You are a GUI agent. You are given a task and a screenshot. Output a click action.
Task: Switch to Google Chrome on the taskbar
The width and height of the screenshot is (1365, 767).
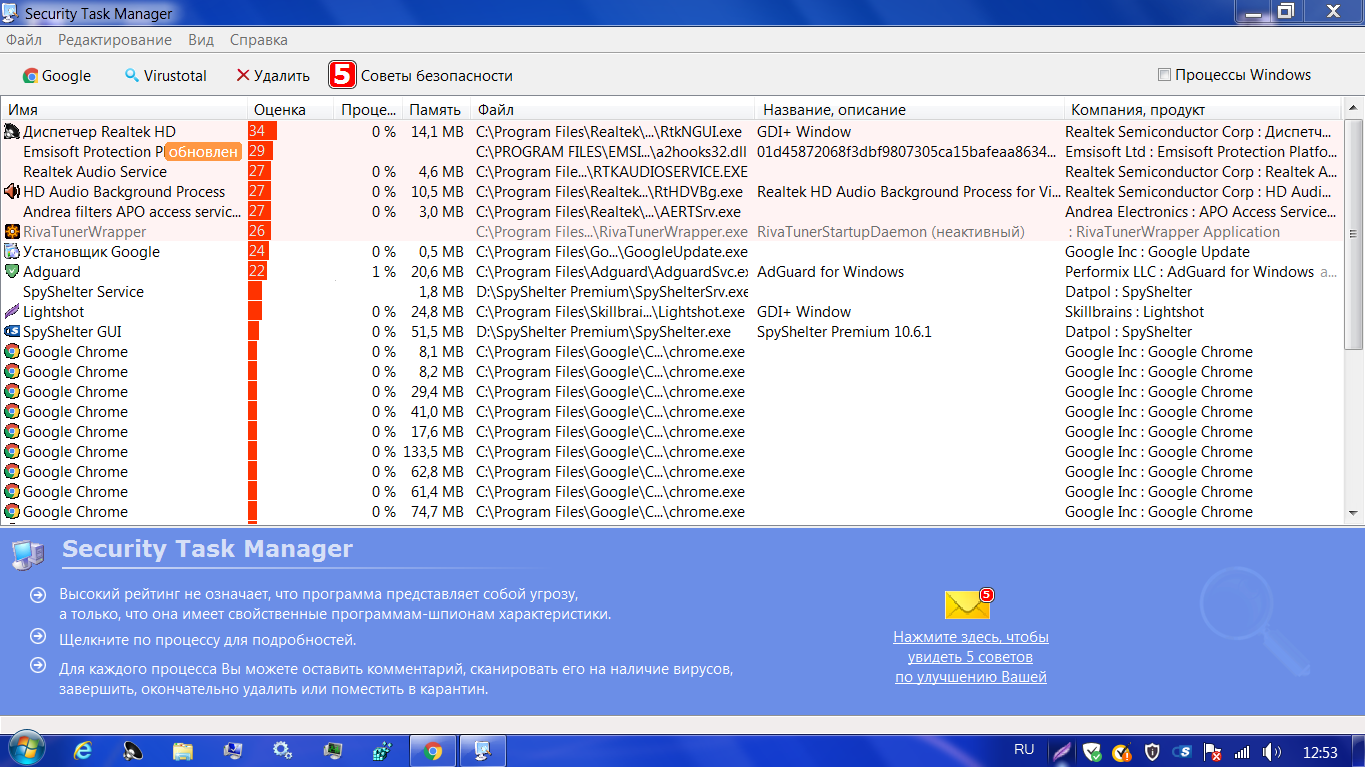(x=433, y=751)
